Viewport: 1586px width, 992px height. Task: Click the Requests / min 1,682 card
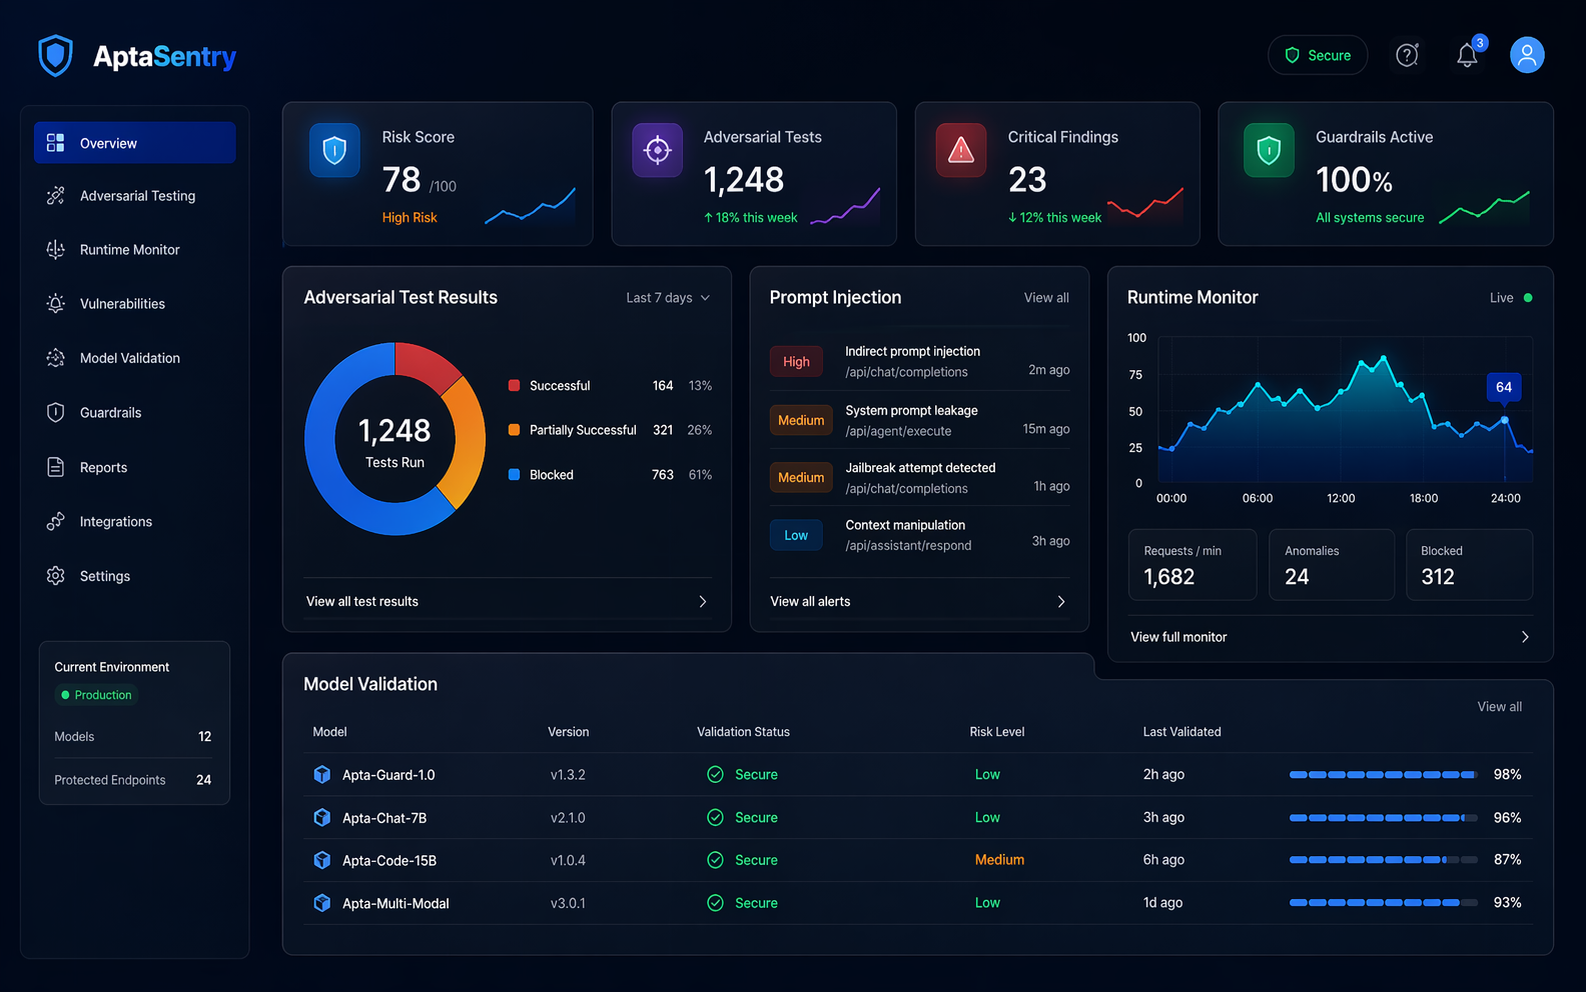(x=1192, y=565)
